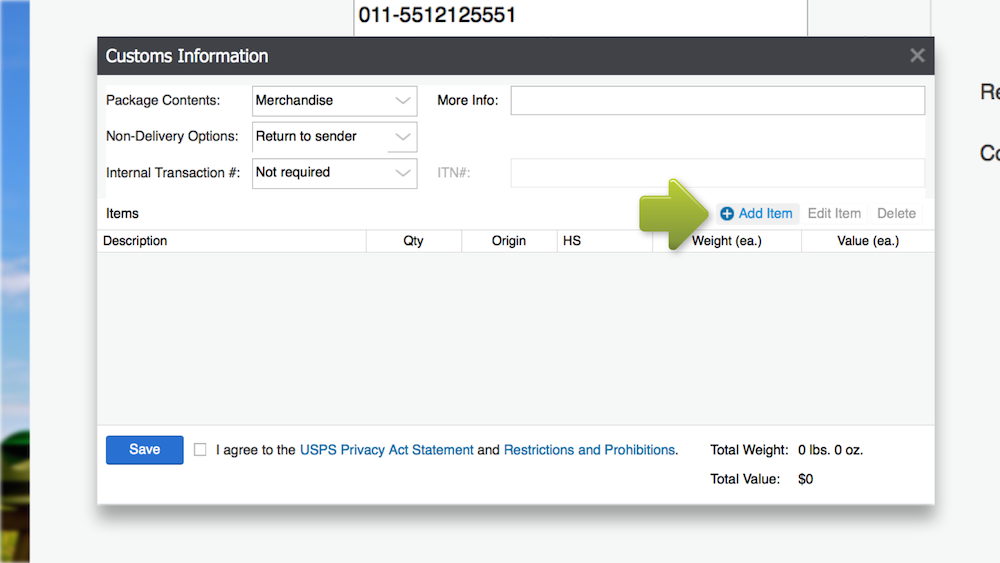Screen dimensions: 1000x563
Task: Open the Restrictions and Prohibitions link
Action: (589, 450)
